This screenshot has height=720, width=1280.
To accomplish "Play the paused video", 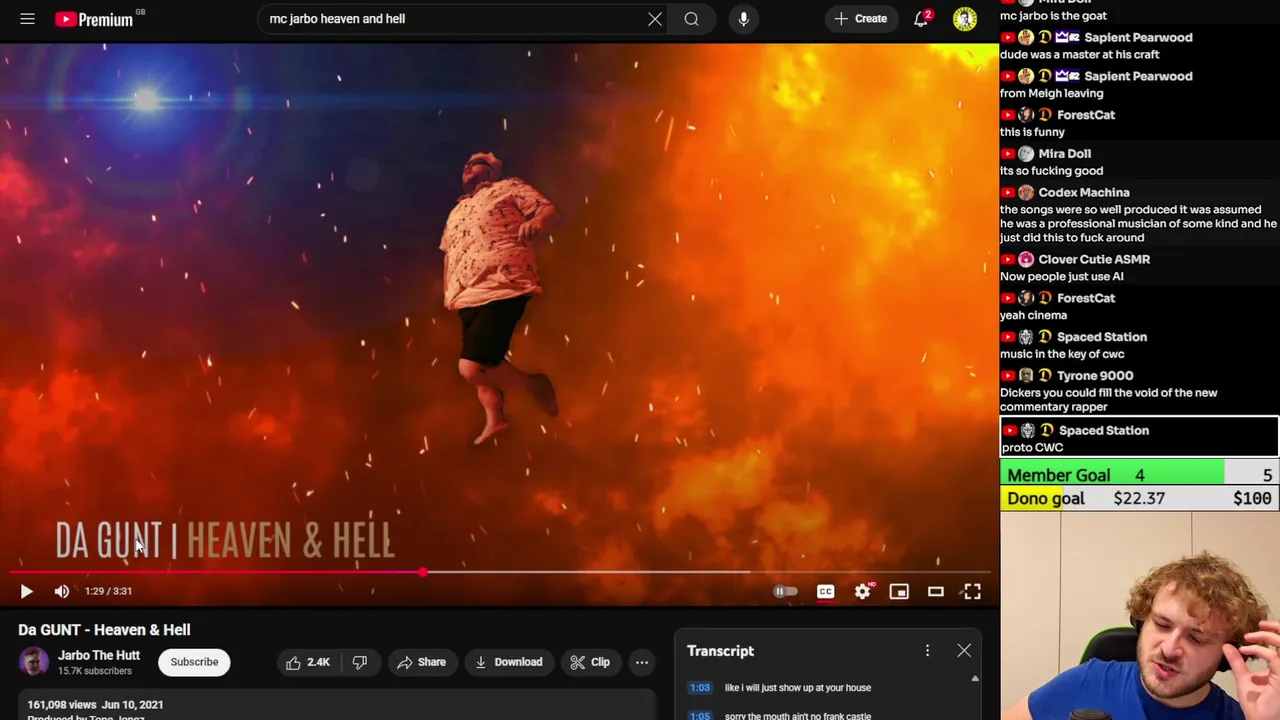I will click(26, 591).
